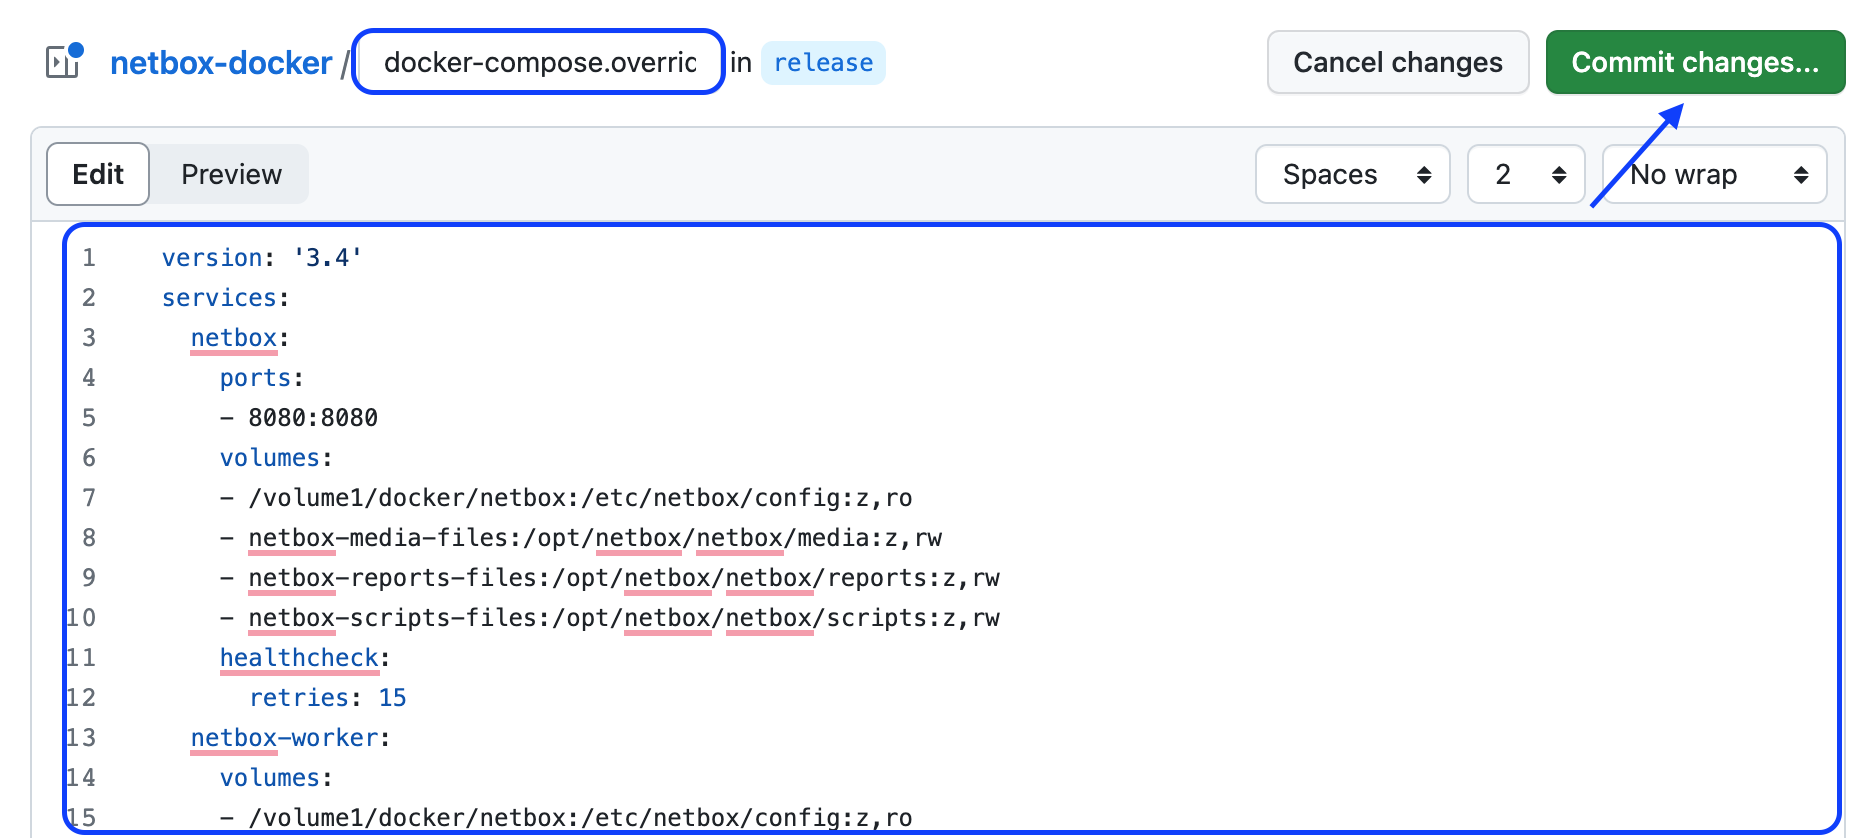The width and height of the screenshot is (1876, 838).
Task: Click the 8080:8080 port mapping text
Action: [x=313, y=418]
